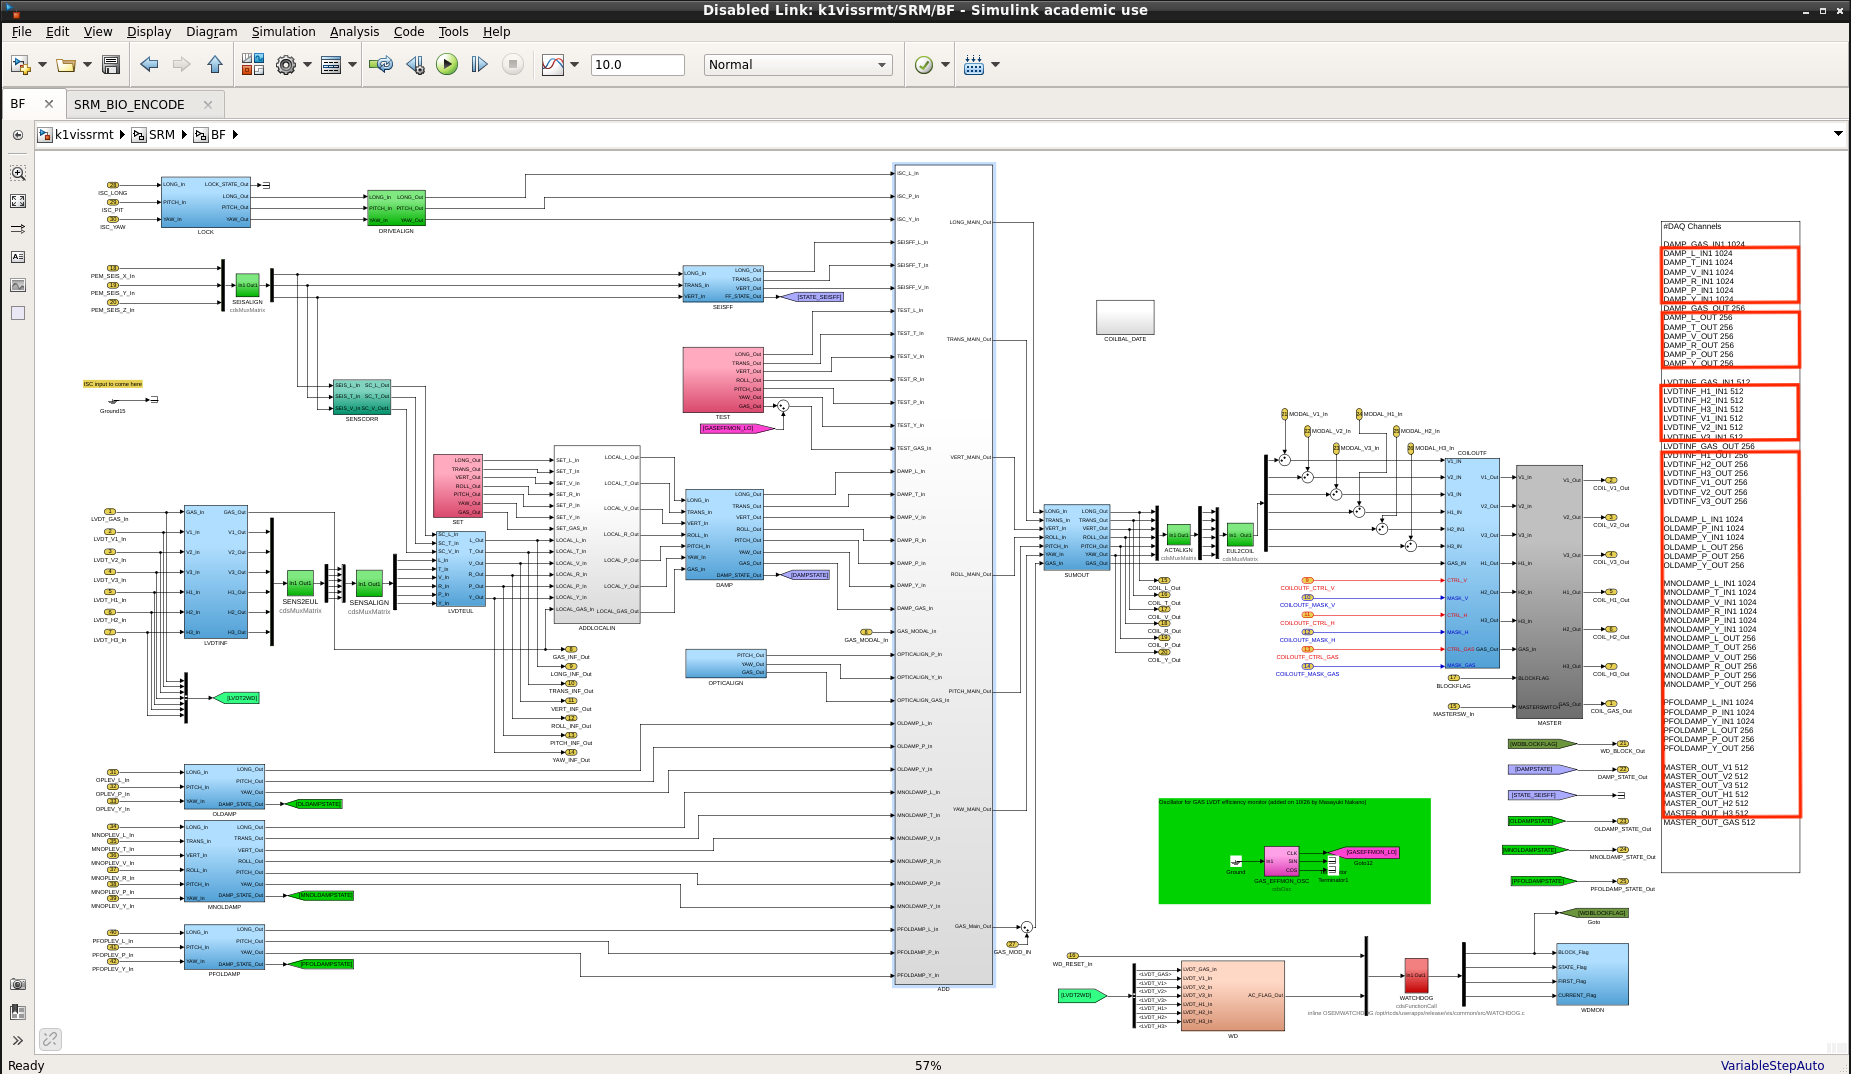Select the COILBAL_DATE block

pyautogui.click(x=1125, y=318)
